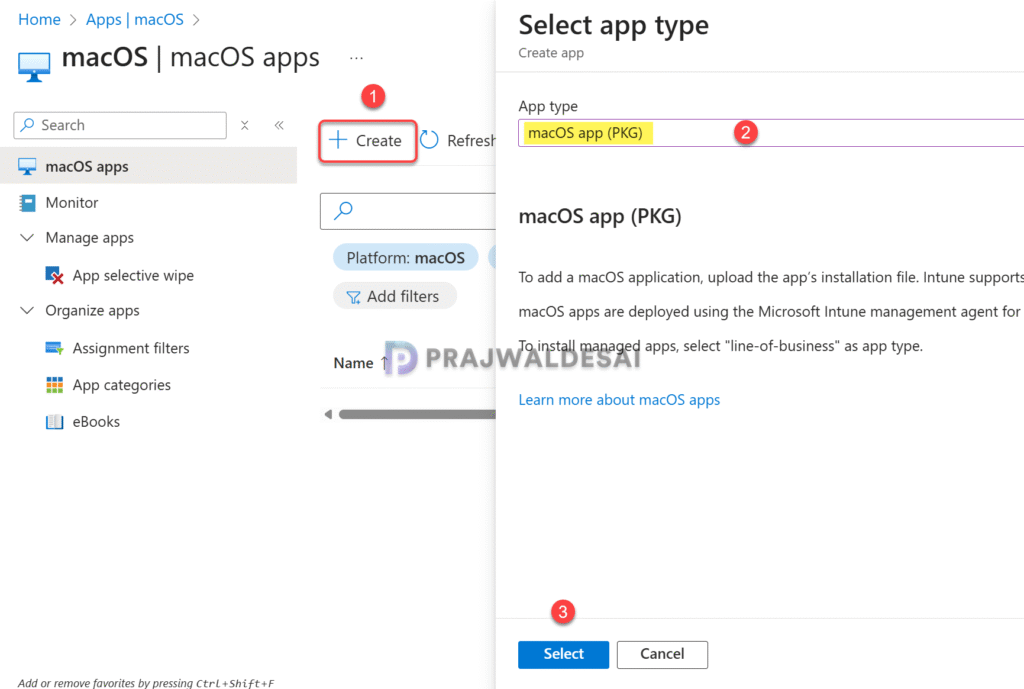
Task: Click the Platform: macOS filter pill
Action: tap(406, 257)
